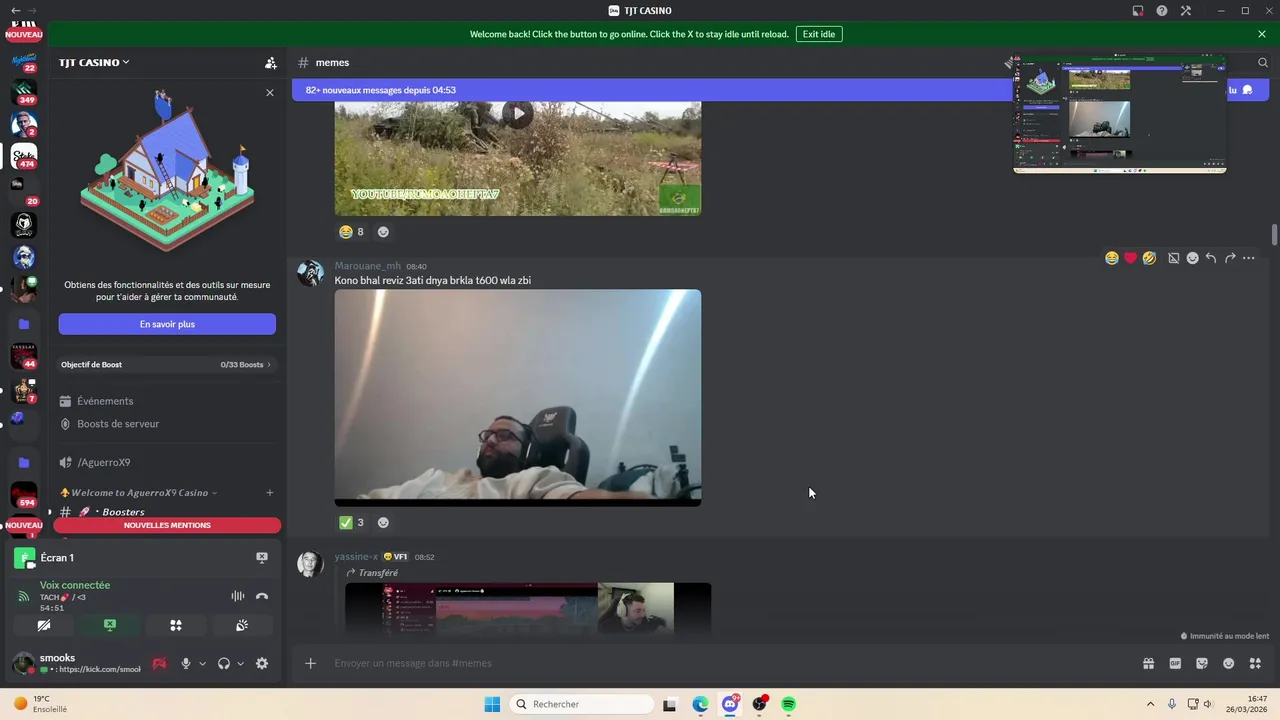Image resolution: width=1280 pixels, height=720 pixels.
Task: Collapse Welcome to AguerroX9 Casino category
Action: point(139,492)
